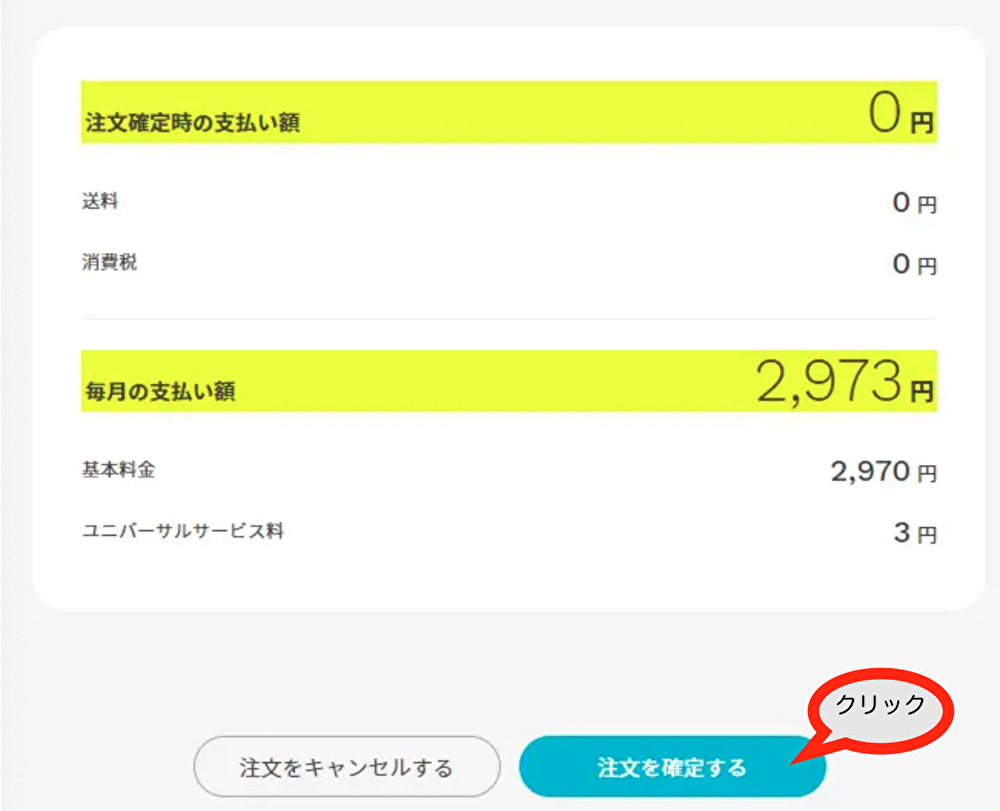Click the 円 unit in top yellow bar

922,123
